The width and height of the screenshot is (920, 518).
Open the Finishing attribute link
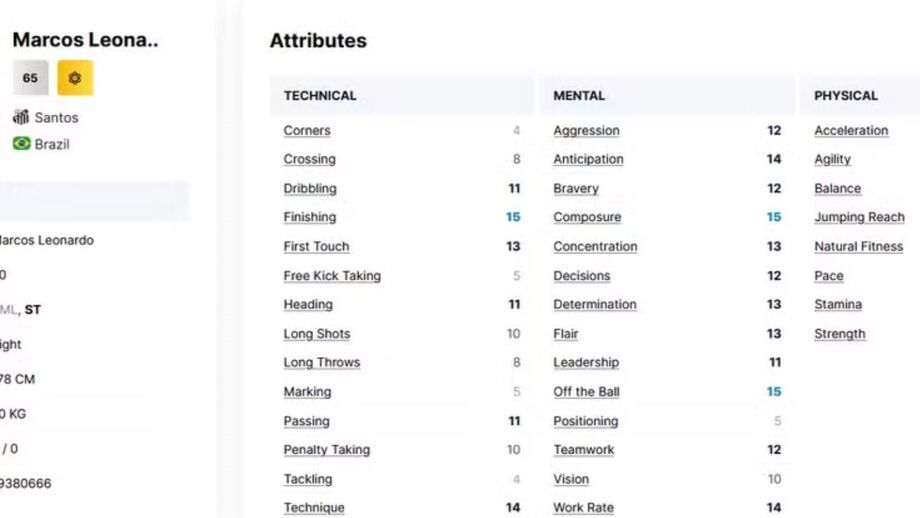(310, 217)
